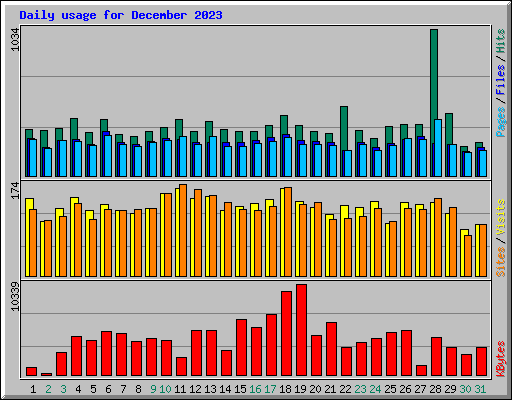Click the day label 21
This screenshot has width=512, height=400.
click(330, 389)
